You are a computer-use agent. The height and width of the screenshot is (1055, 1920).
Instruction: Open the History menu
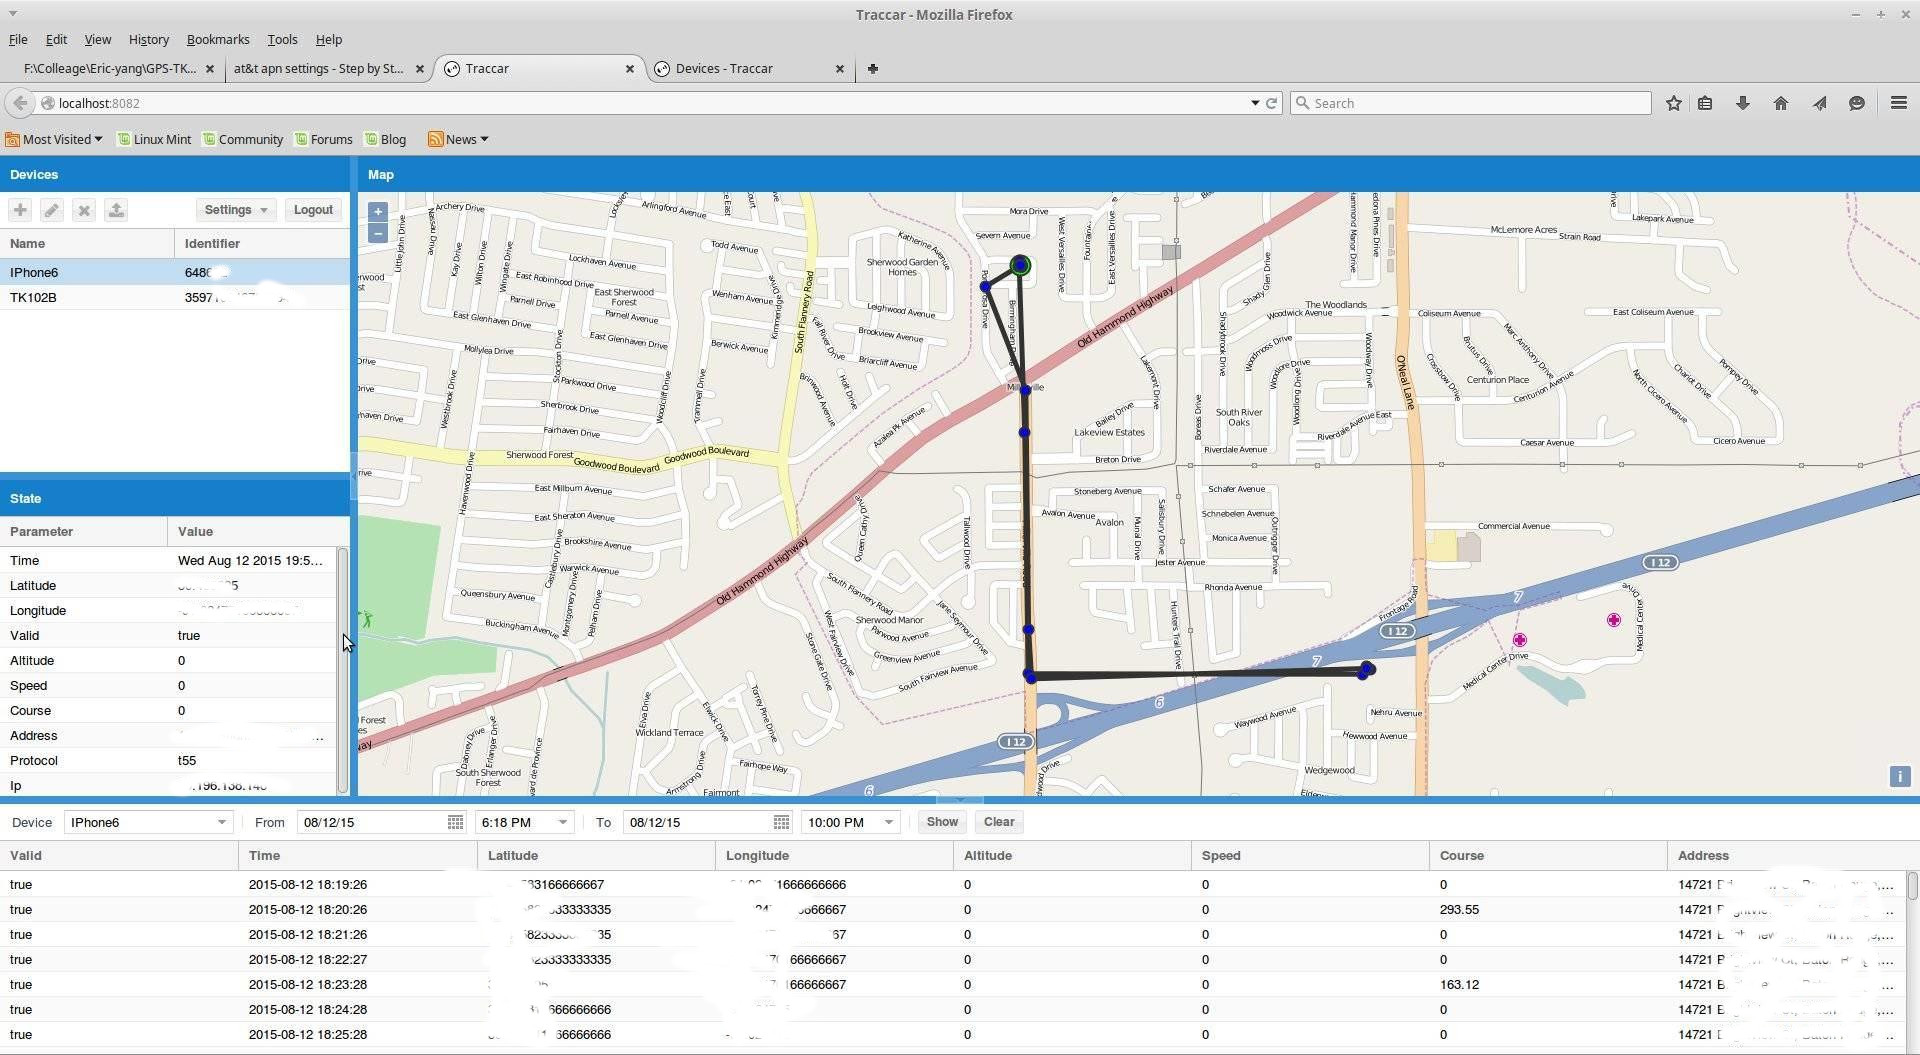click(x=148, y=40)
